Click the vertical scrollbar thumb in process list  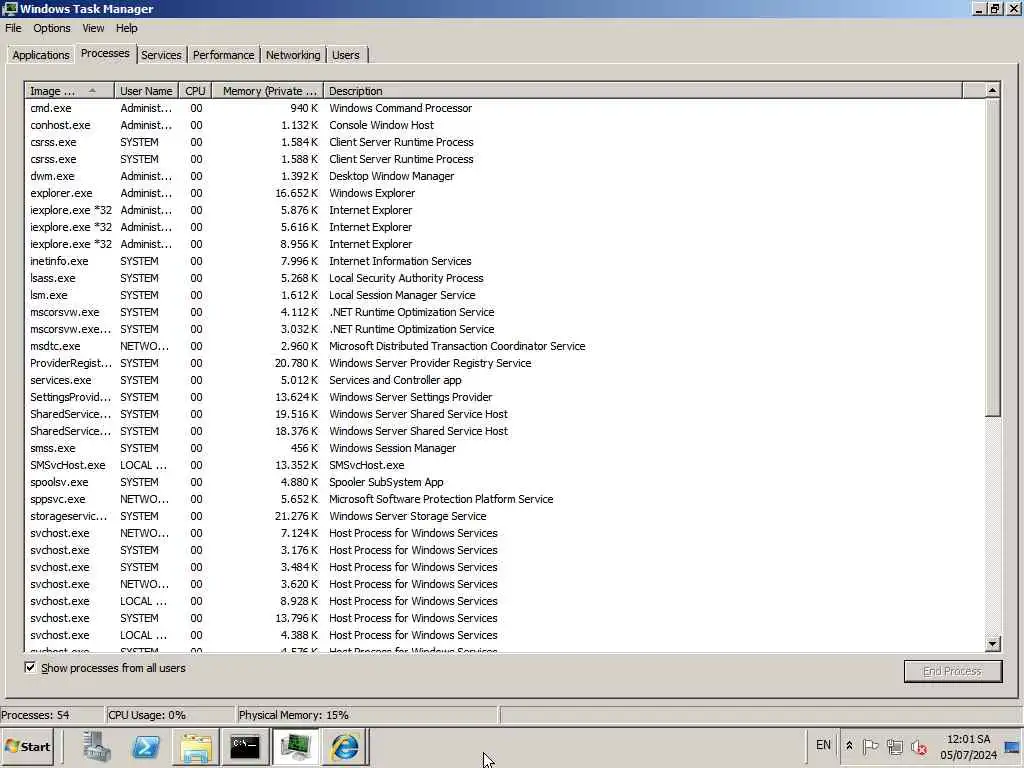[992, 257]
